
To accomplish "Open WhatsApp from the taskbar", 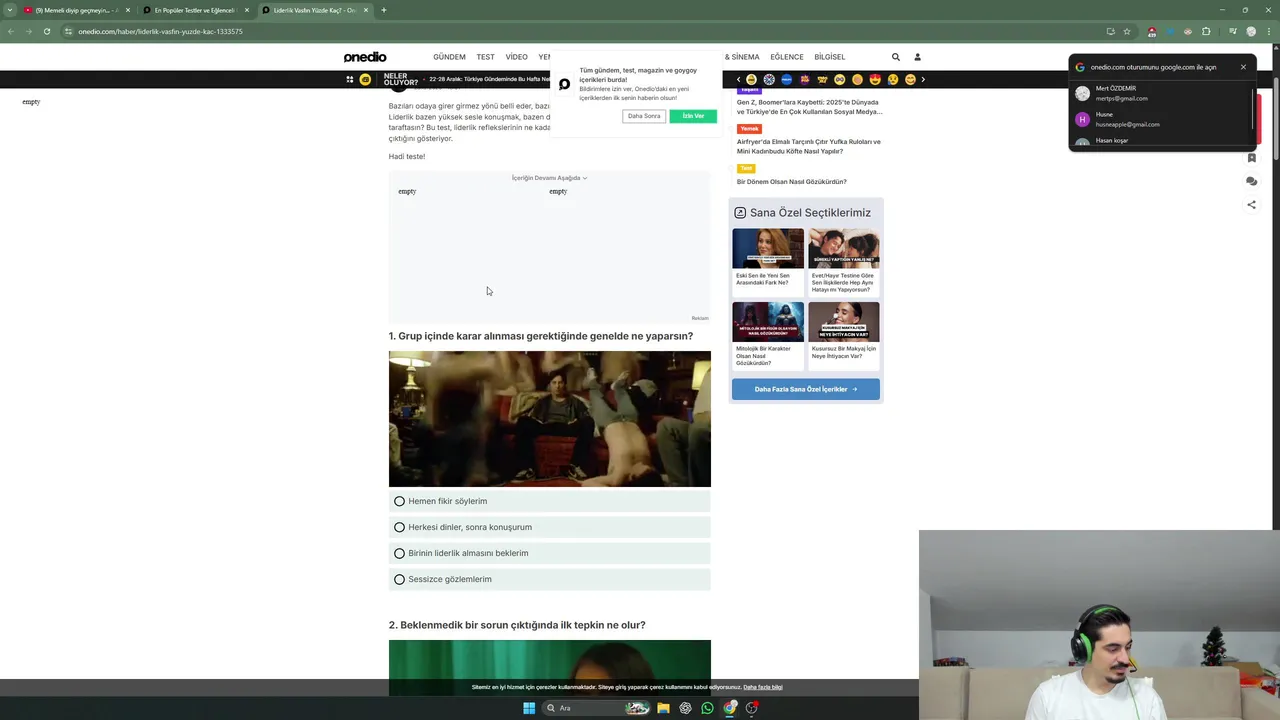I will (707, 708).
